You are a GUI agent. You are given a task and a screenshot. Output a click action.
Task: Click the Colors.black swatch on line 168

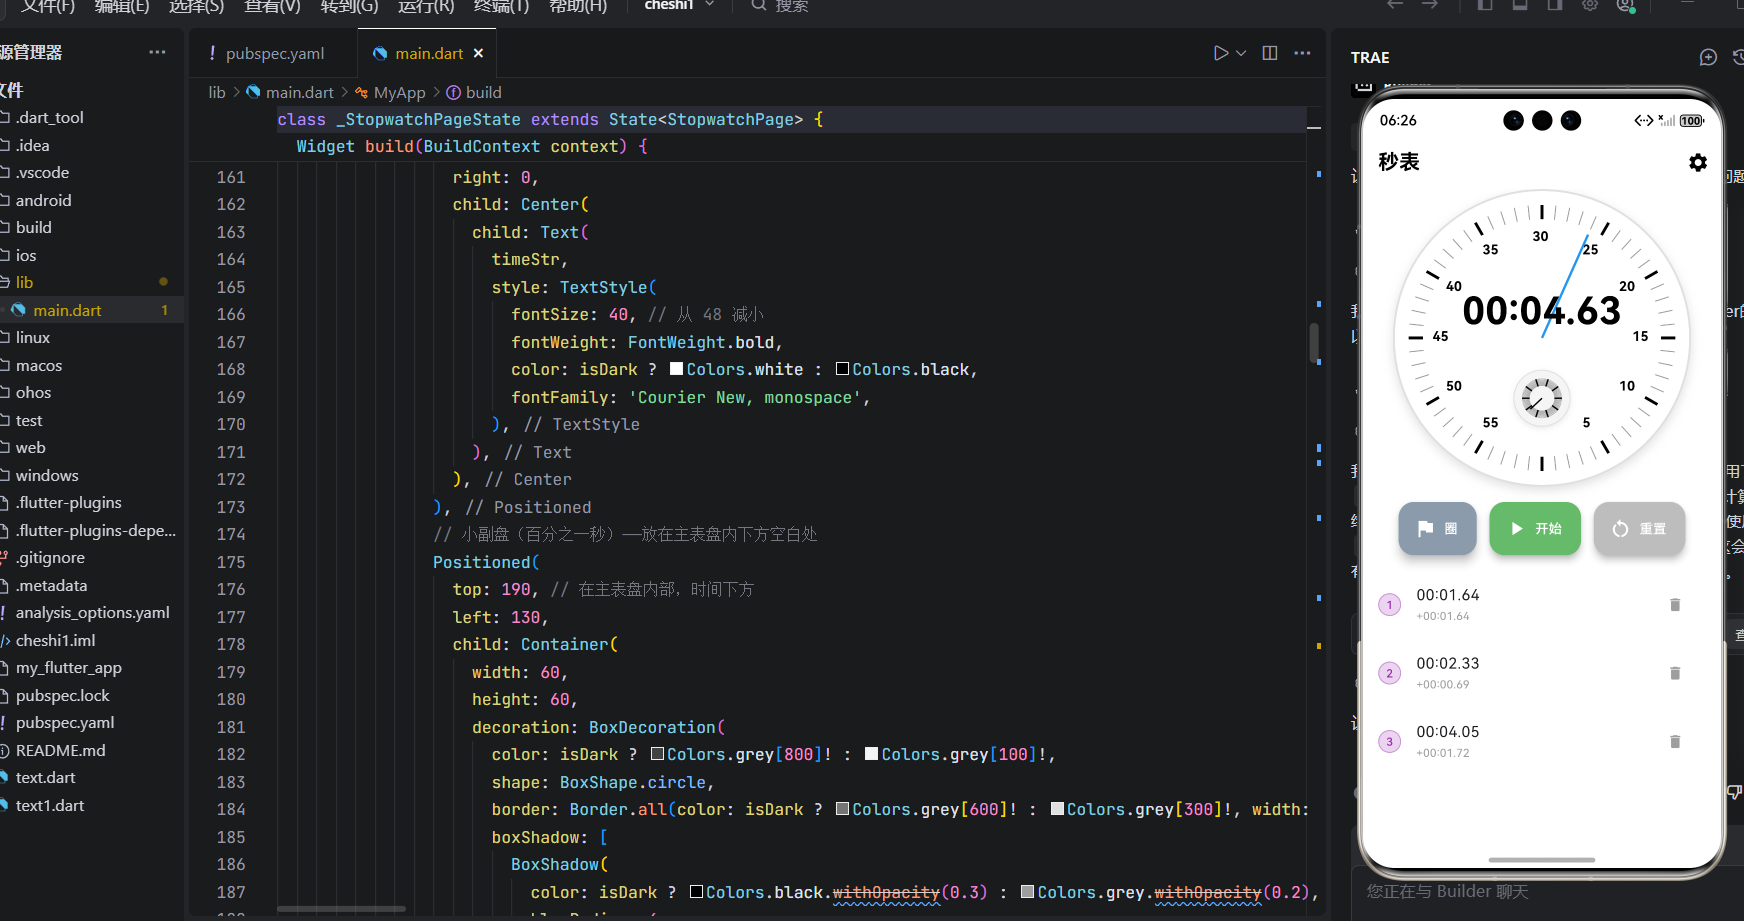(842, 369)
